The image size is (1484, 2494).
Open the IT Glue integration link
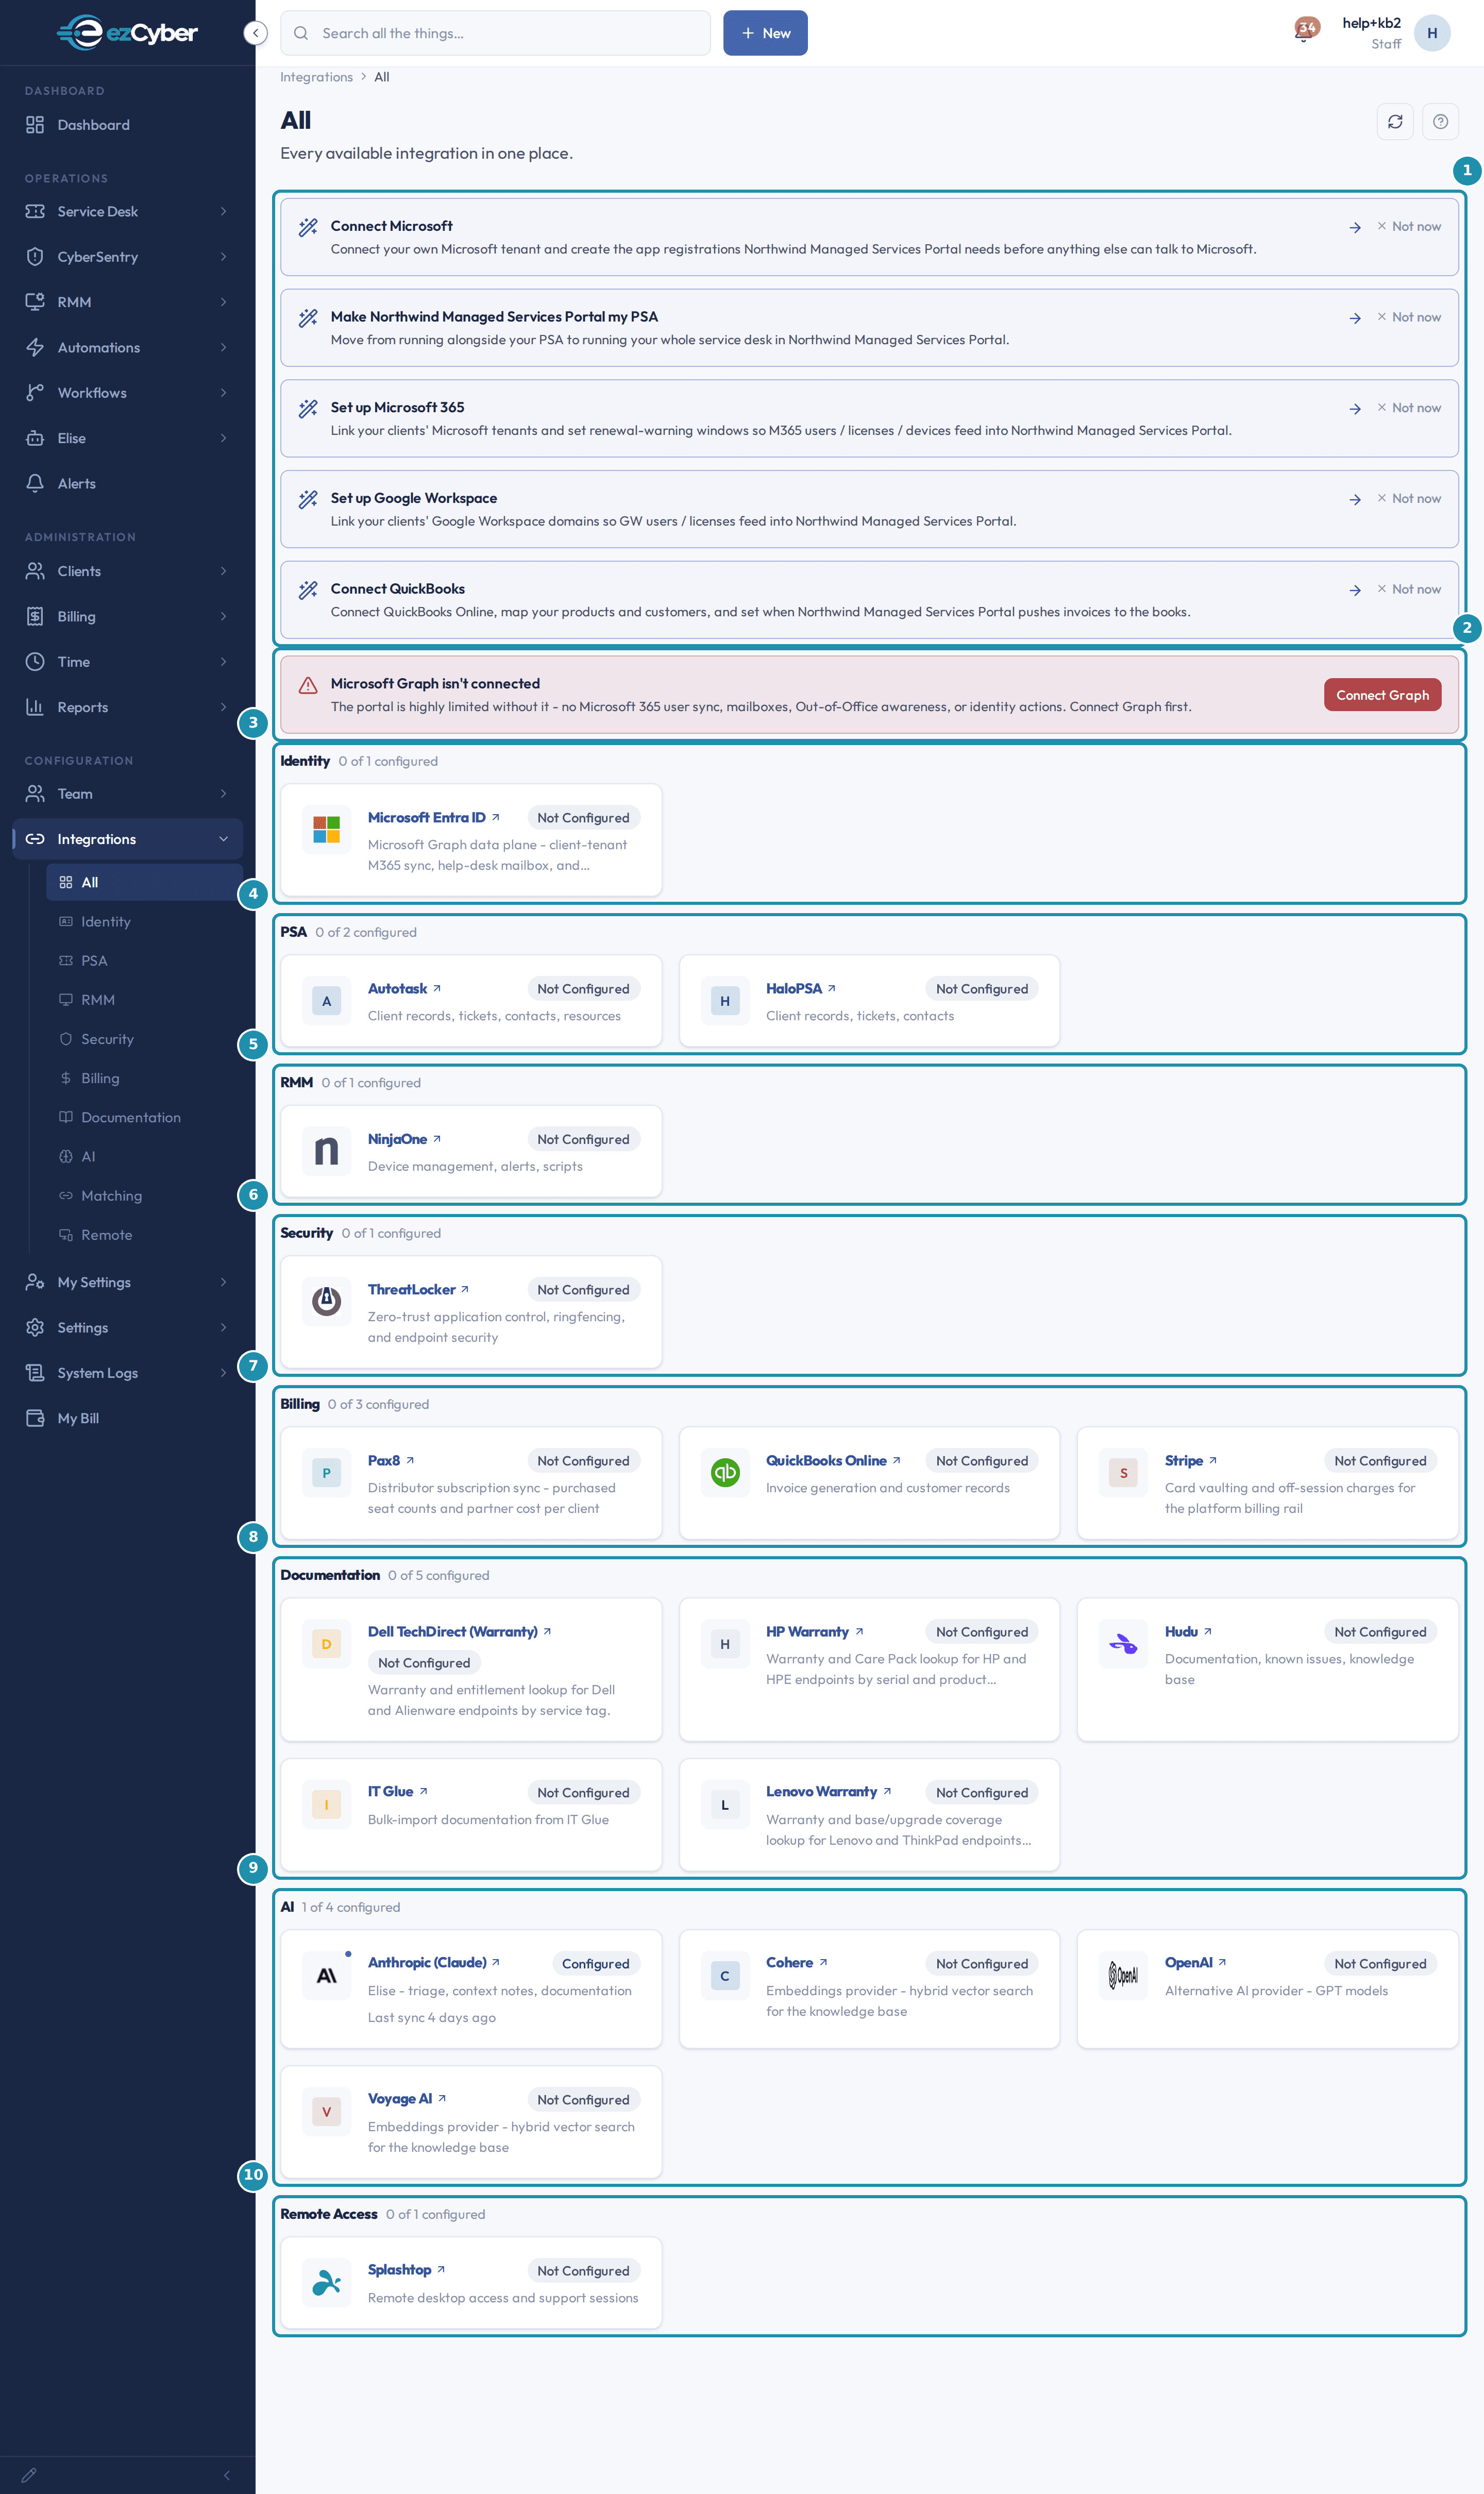pyautogui.click(x=398, y=1792)
